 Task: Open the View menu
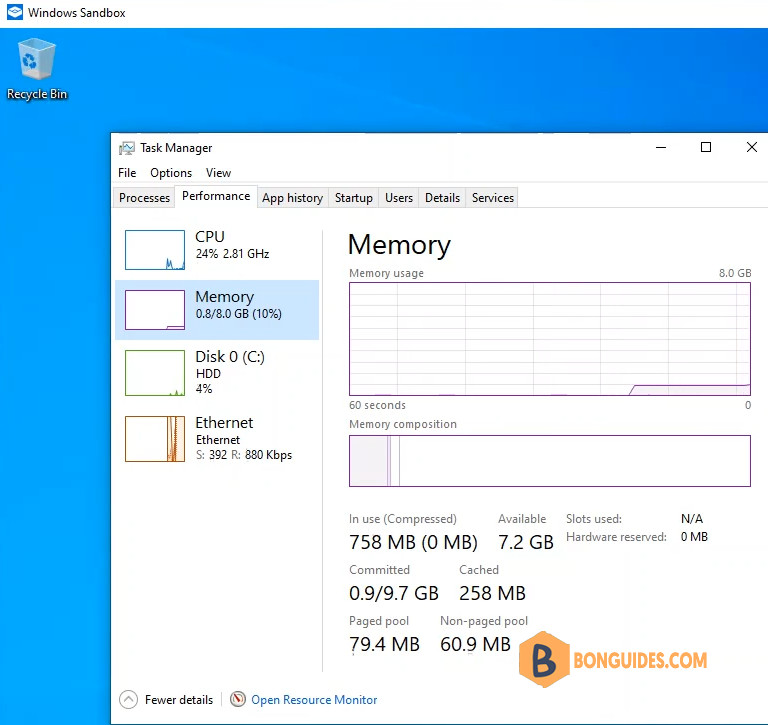(x=218, y=173)
